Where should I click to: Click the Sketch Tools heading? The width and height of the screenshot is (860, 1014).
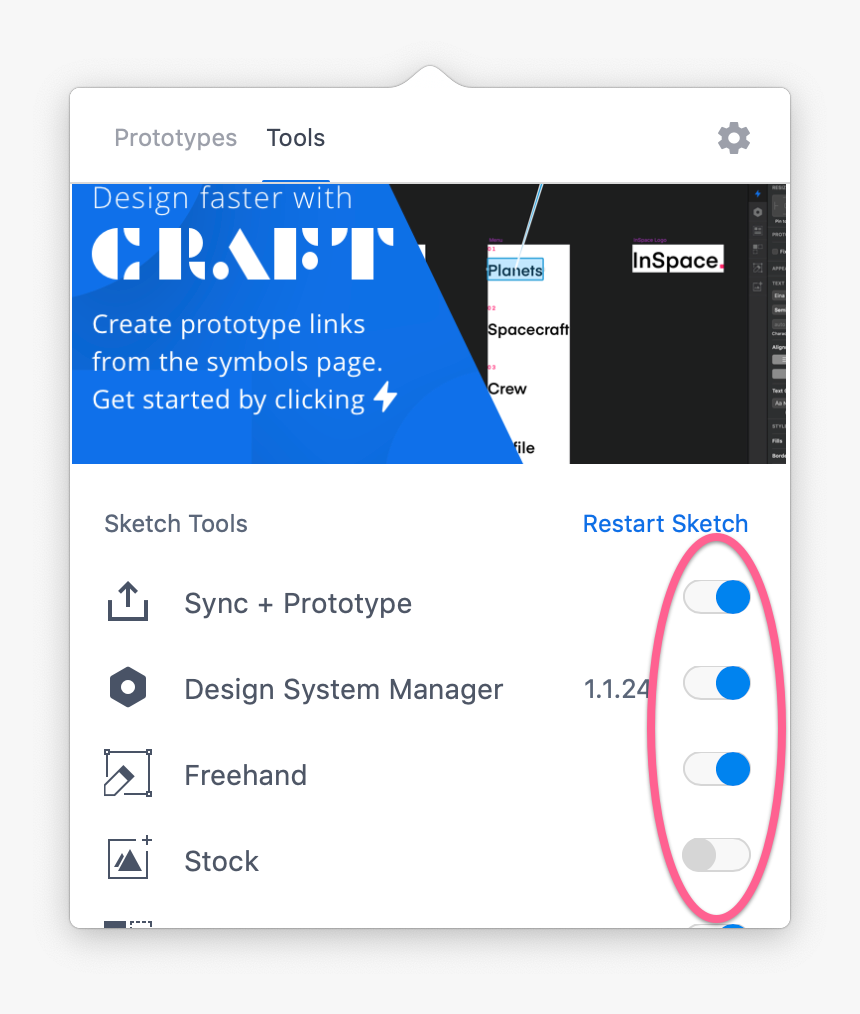[x=176, y=524]
